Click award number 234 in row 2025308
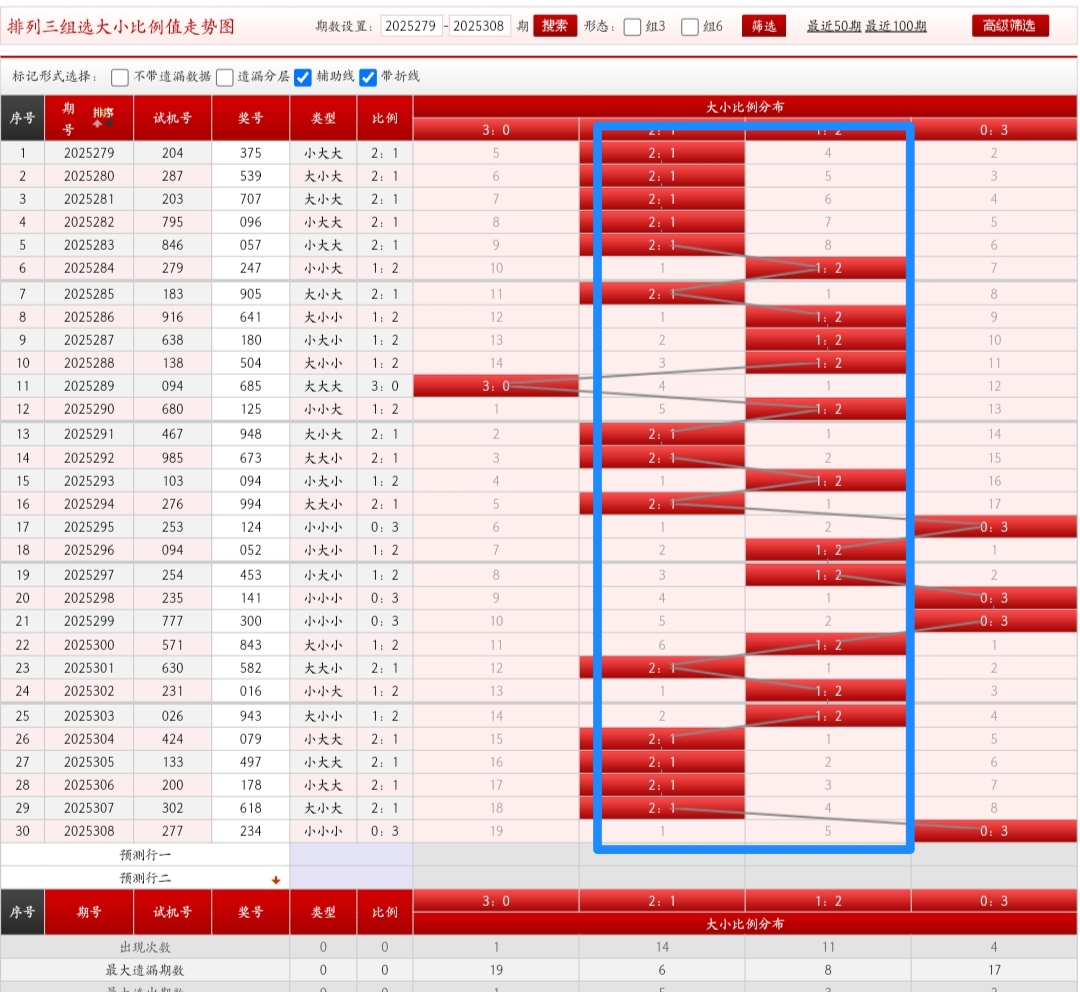 tap(251, 831)
